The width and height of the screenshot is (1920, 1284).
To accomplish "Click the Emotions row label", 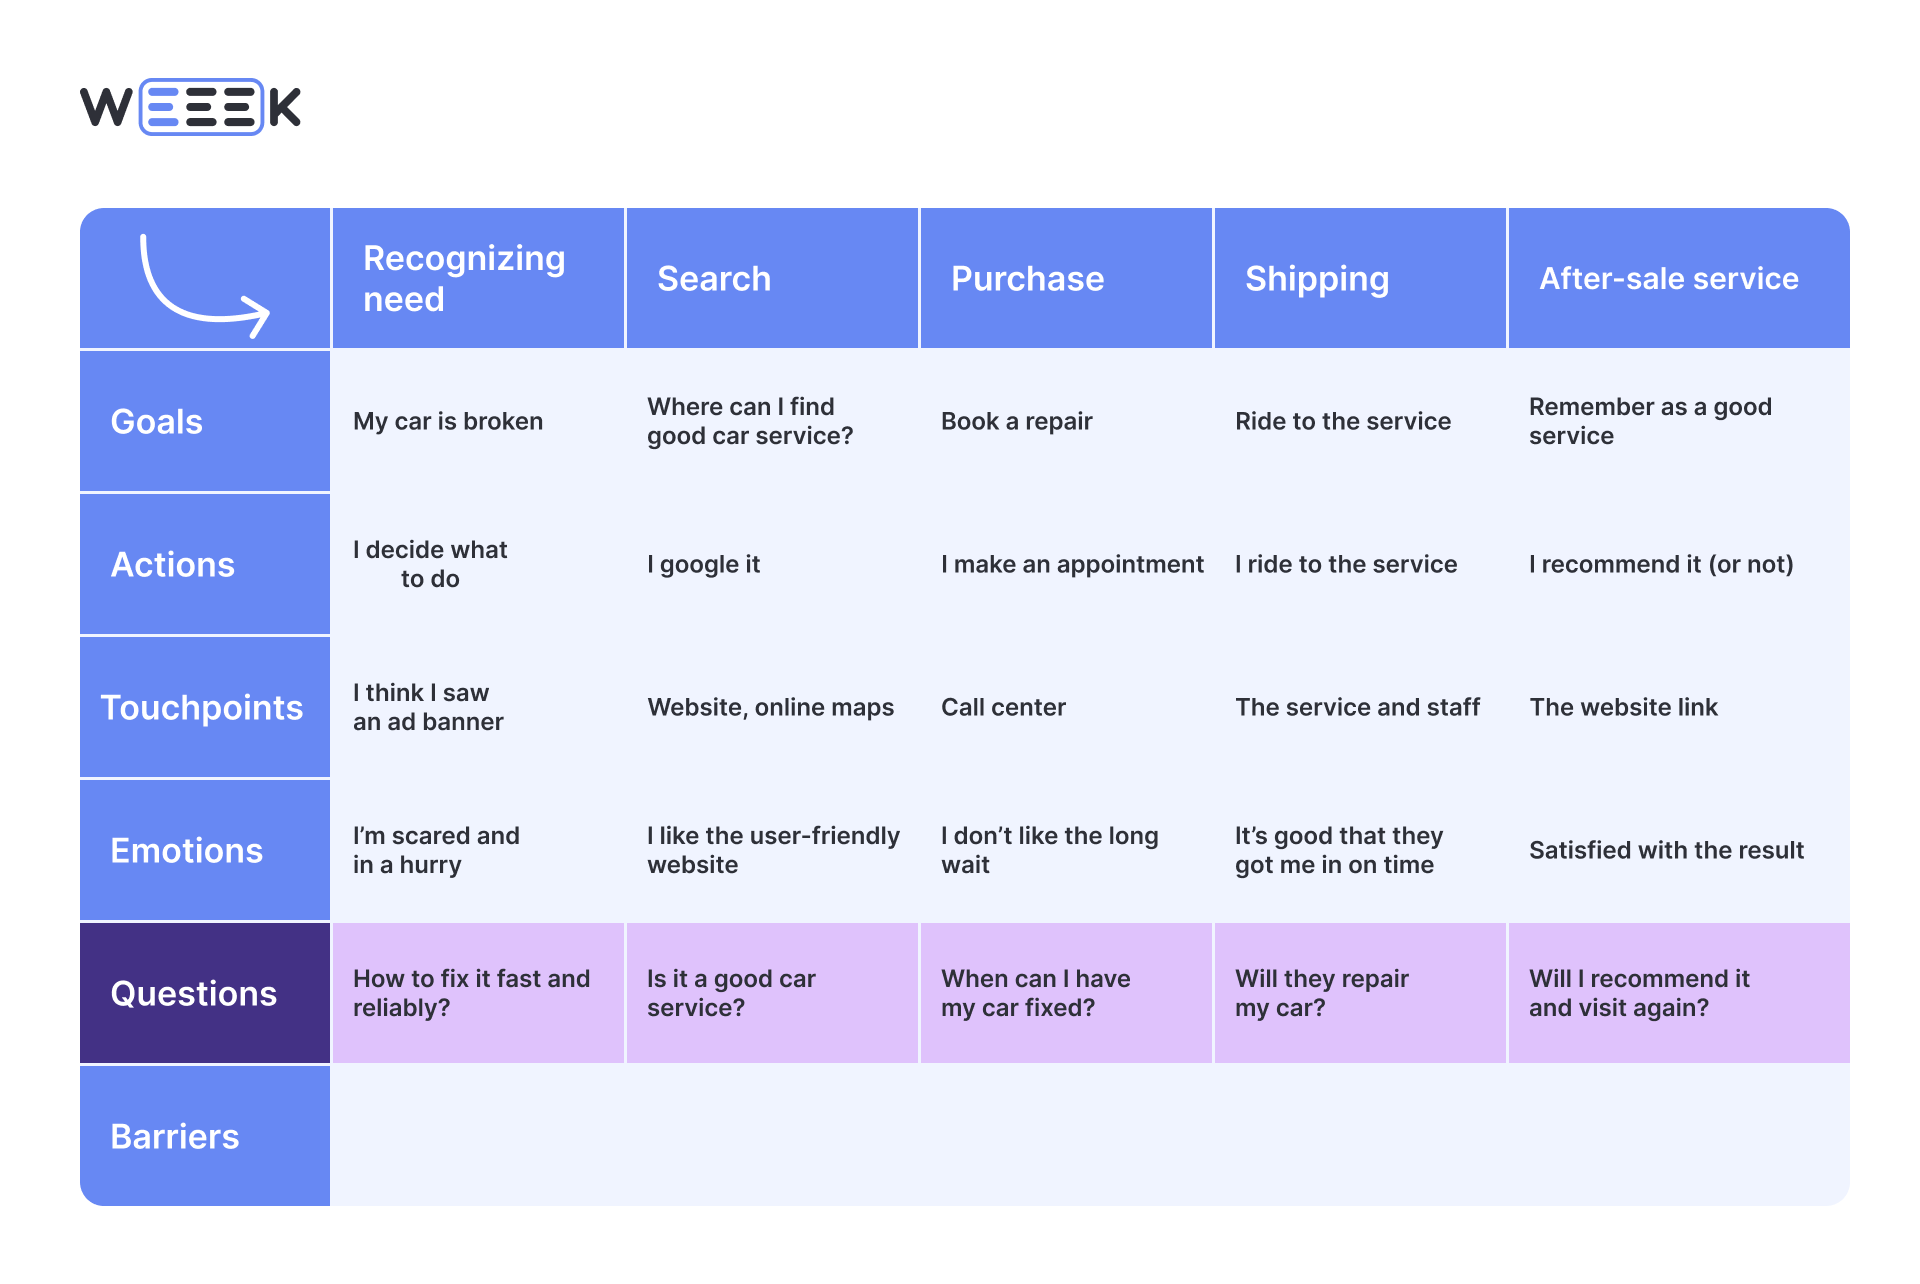I will click(x=187, y=850).
